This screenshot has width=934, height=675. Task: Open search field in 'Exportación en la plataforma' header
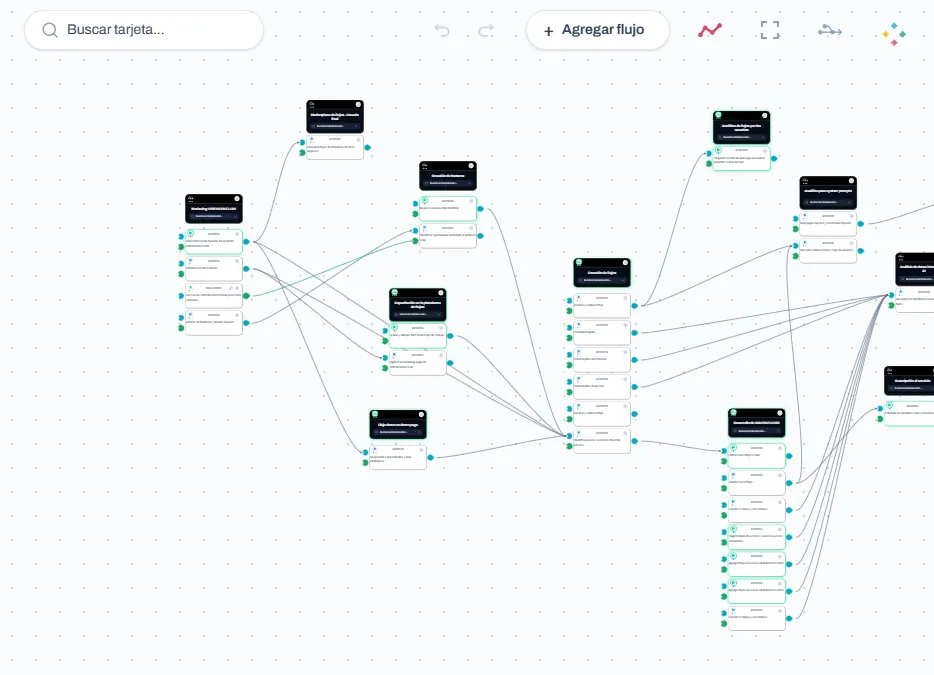(418, 314)
